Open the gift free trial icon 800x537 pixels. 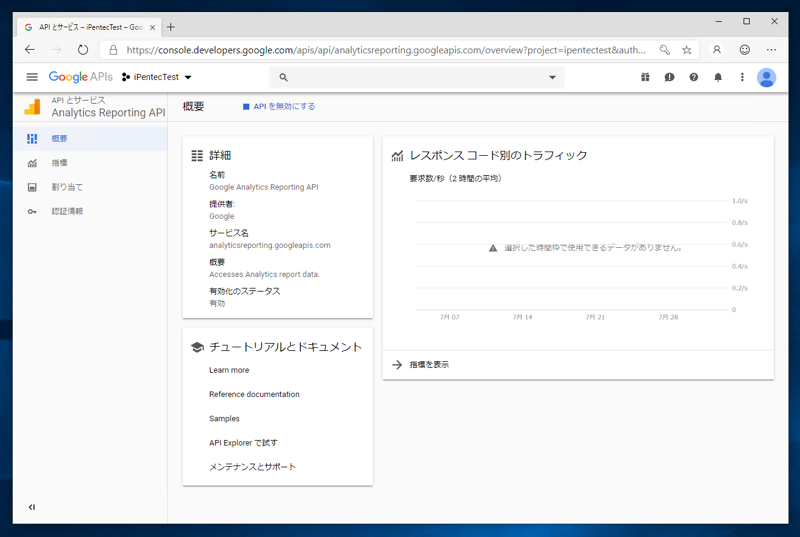pyautogui.click(x=645, y=77)
